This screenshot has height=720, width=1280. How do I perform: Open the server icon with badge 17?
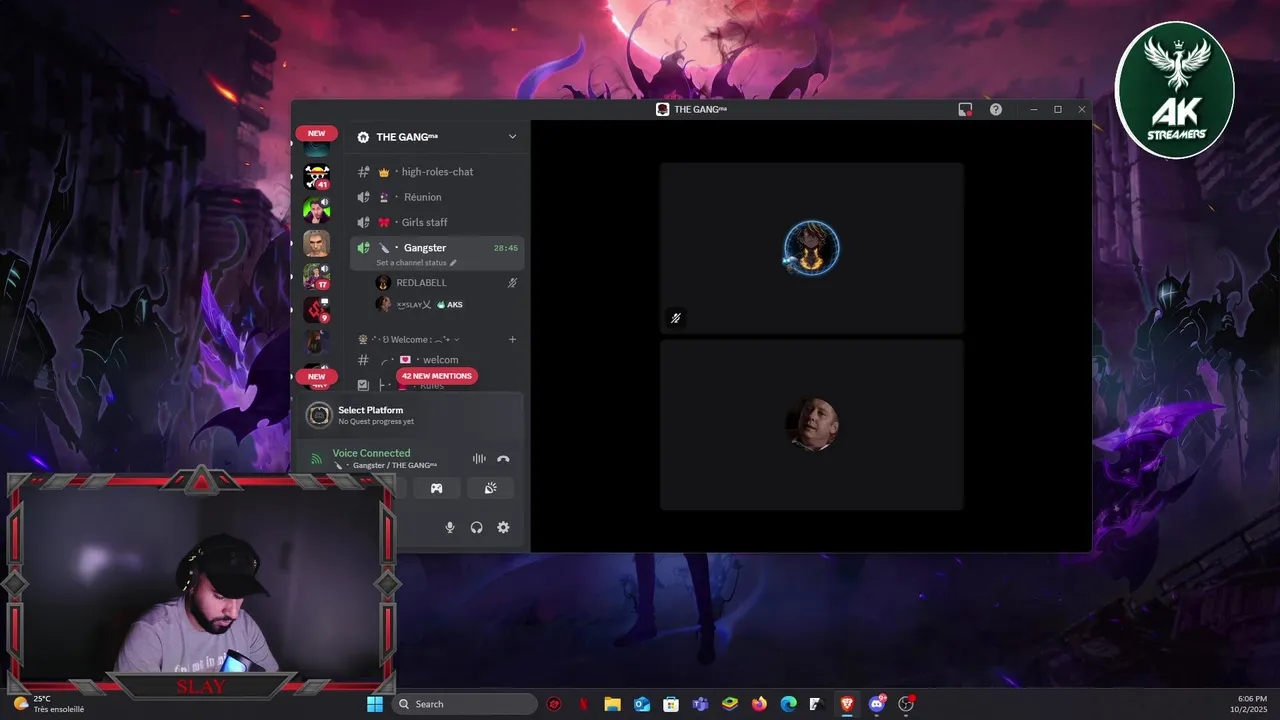317,276
